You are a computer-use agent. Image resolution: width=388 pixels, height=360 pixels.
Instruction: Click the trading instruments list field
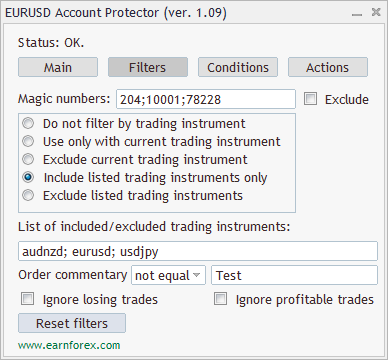(x=198, y=251)
